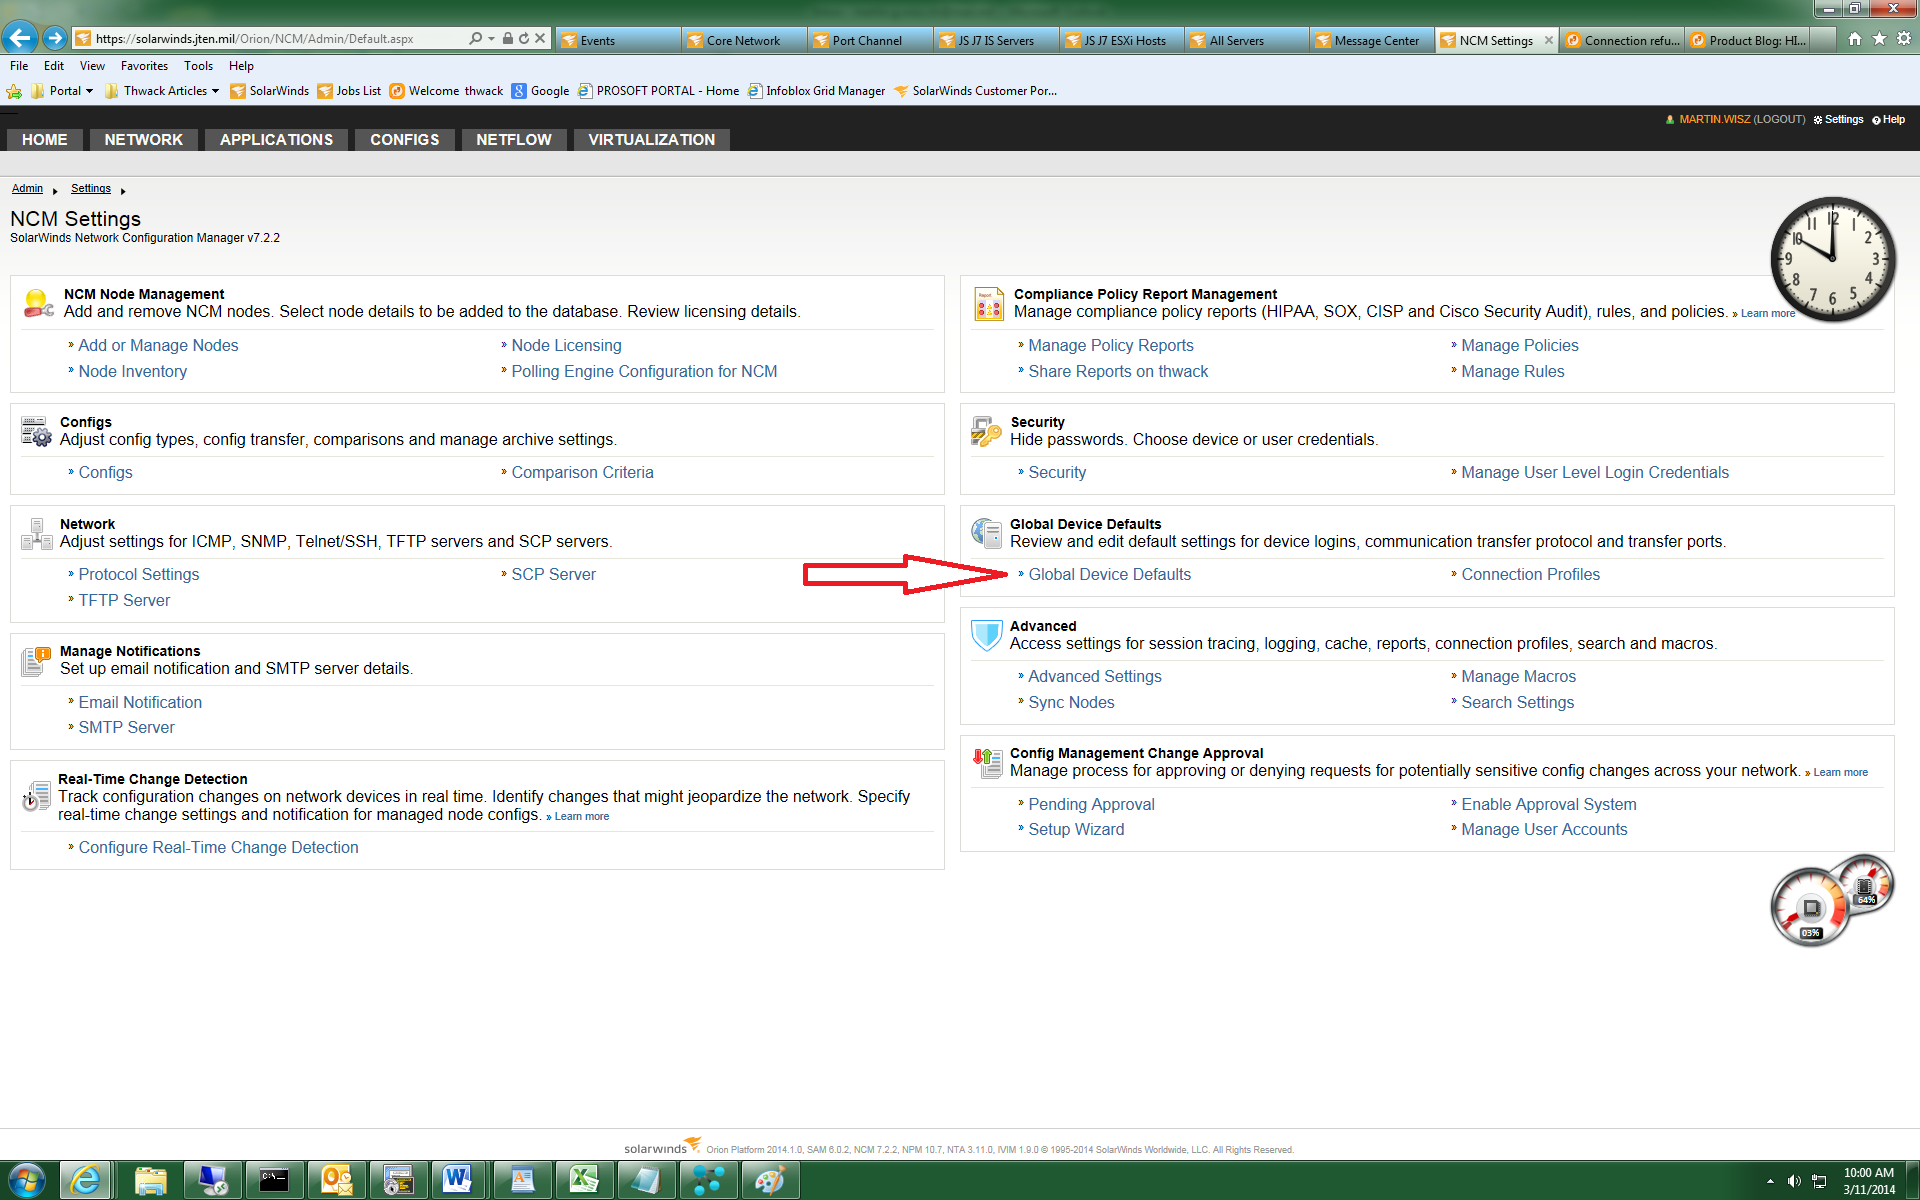Switch to the Message Center browser tab

click(1375, 40)
